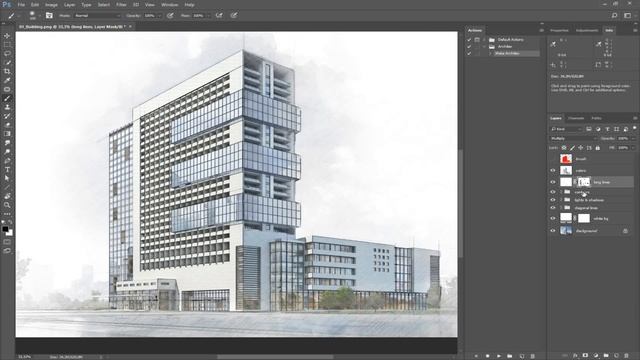
Task: Open the layer blend mode dropdown
Action: coord(573,139)
